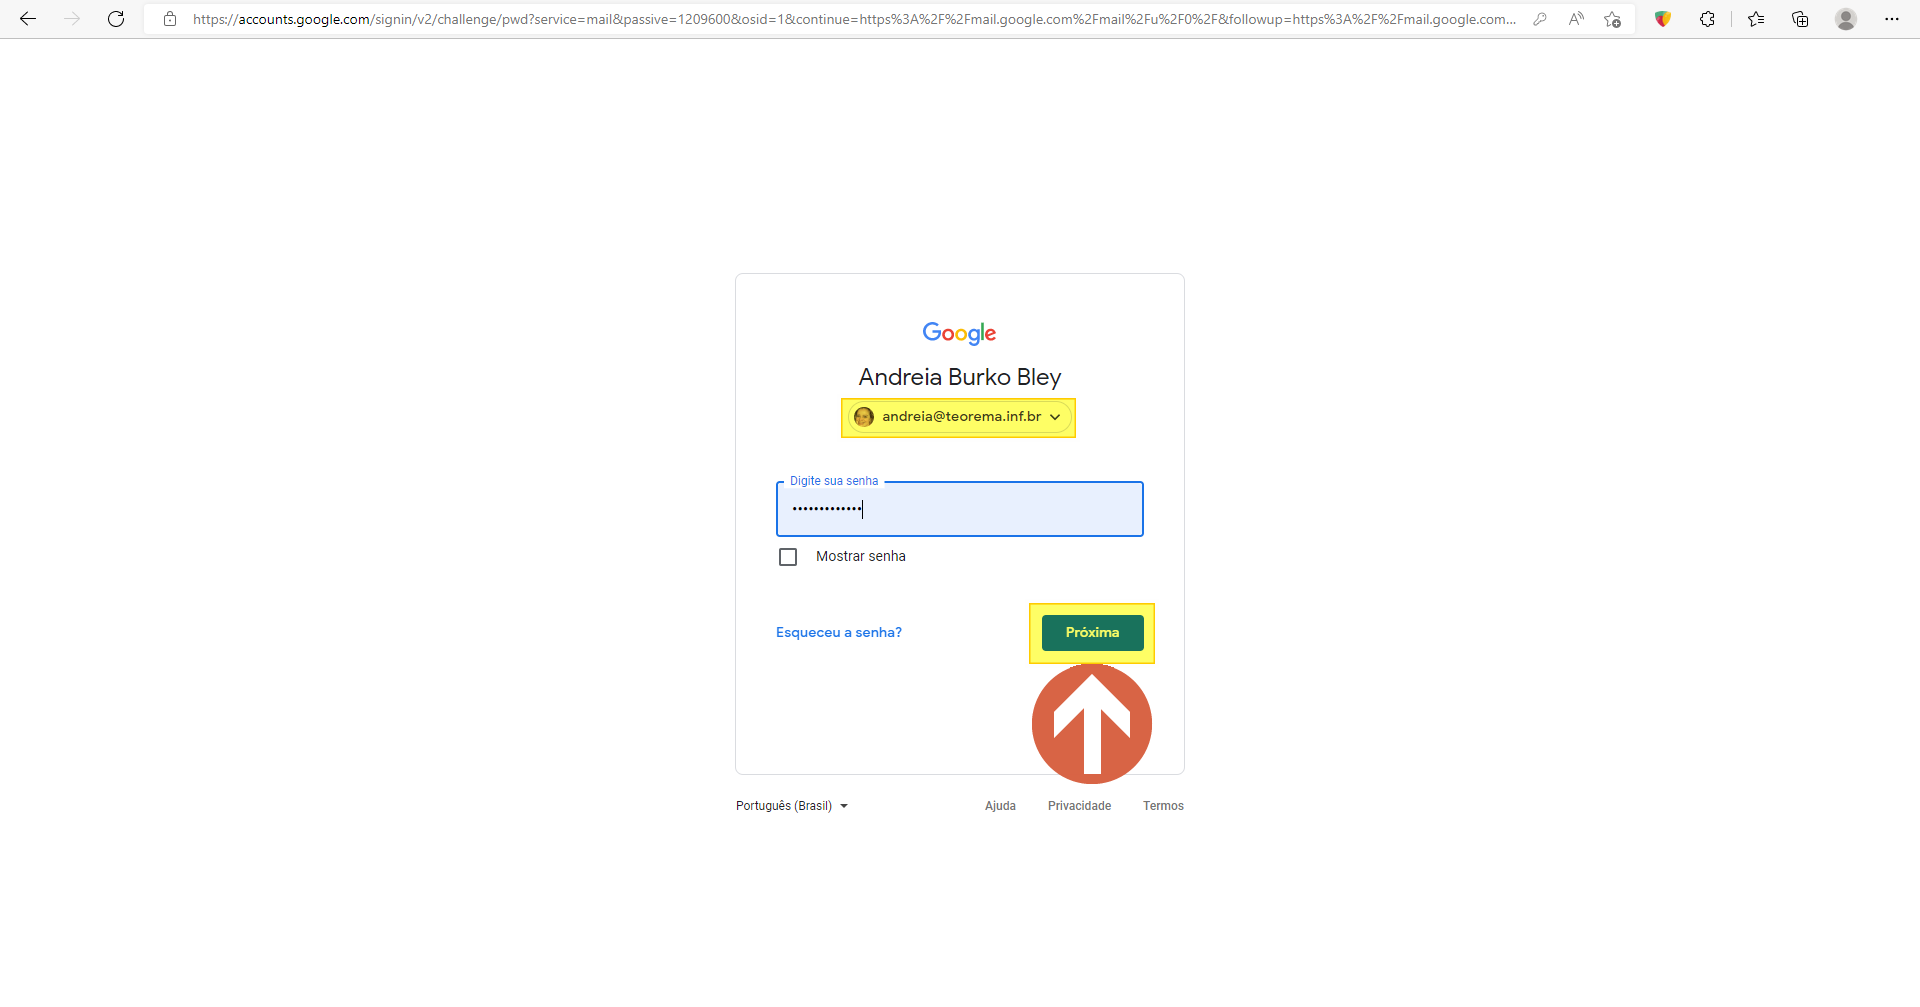Click Esqueceu a senha link
Image resolution: width=1920 pixels, height=1007 pixels.
(x=839, y=633)
